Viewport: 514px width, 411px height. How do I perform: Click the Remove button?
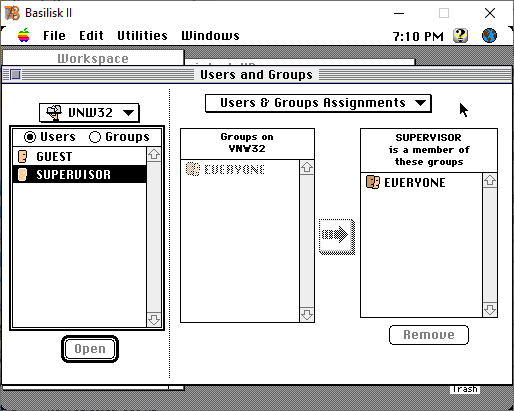click(x=429, y=335)
